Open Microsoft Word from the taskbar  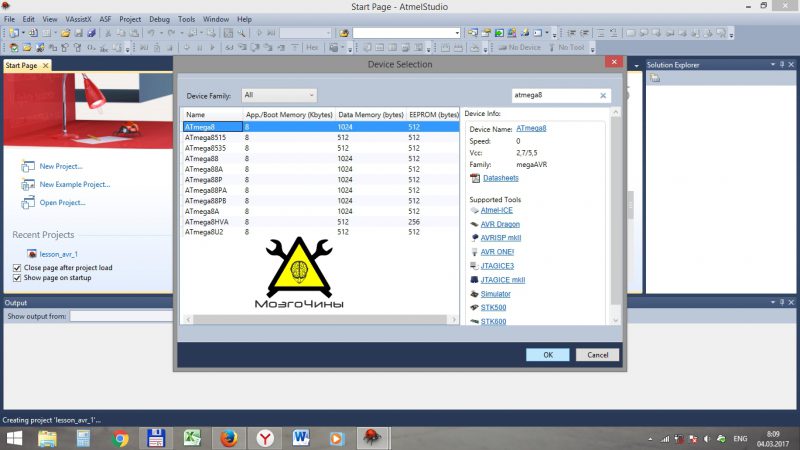301,438
